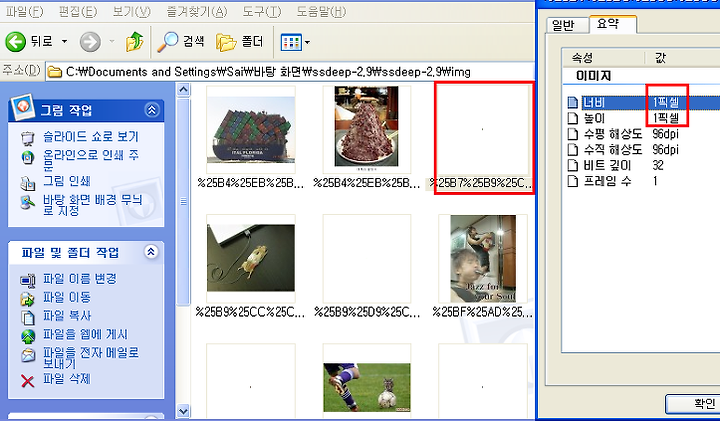
Task: Click scrollbar down arrow in file pane
Action: tap(183, 411)
